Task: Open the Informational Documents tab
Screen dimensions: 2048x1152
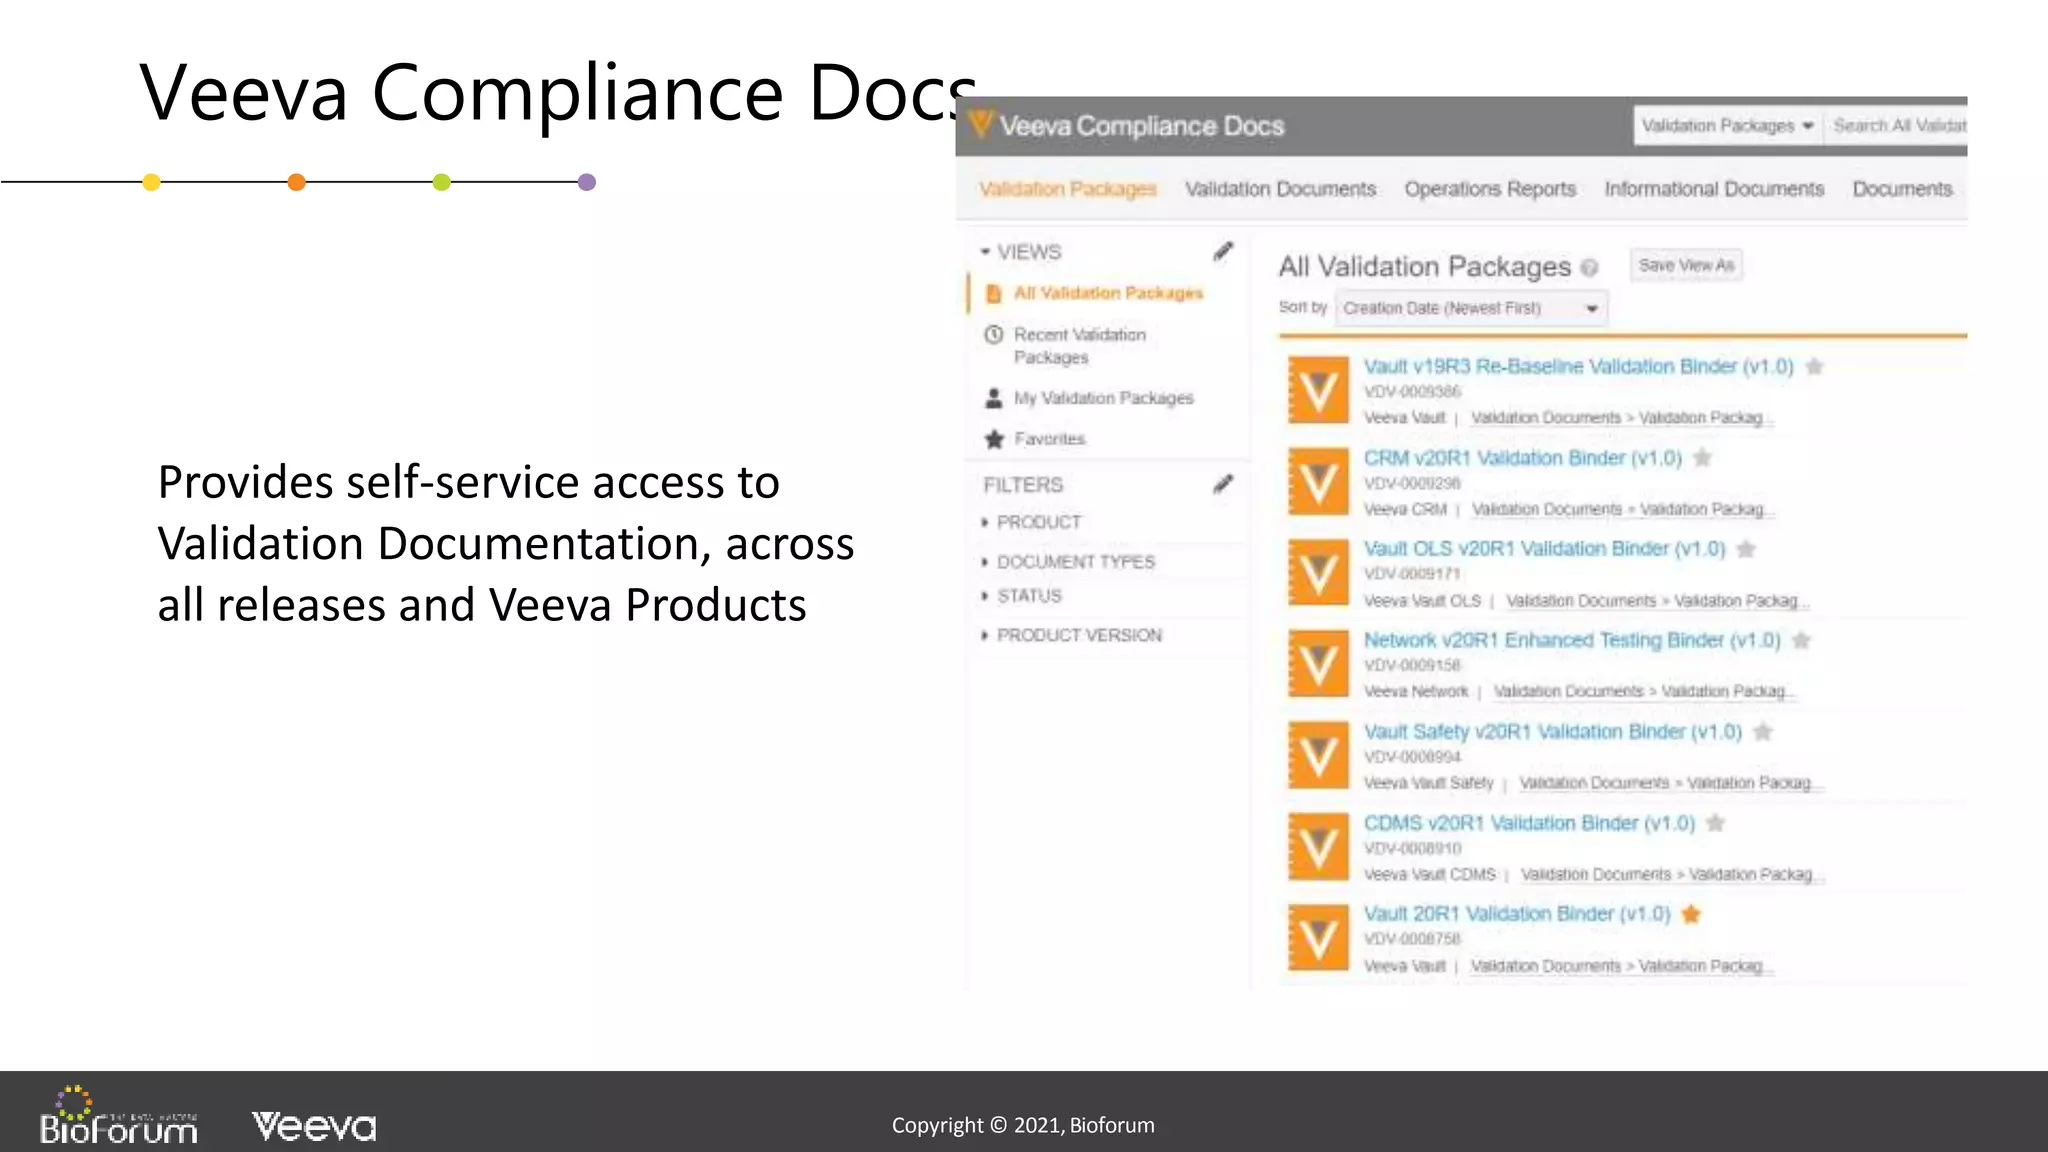Action: point(1714,189)
